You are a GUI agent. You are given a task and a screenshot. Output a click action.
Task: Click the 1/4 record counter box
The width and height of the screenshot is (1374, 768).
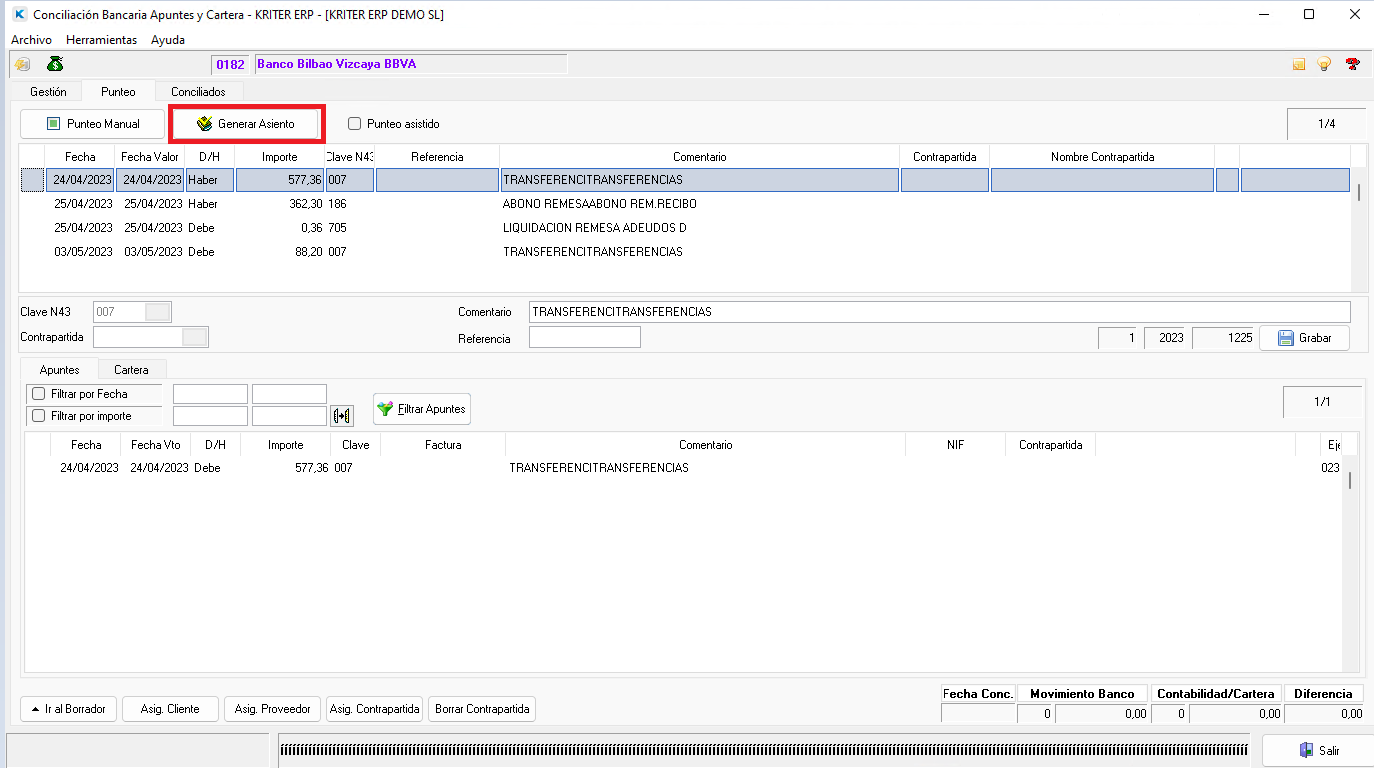tap(1326, 124)
